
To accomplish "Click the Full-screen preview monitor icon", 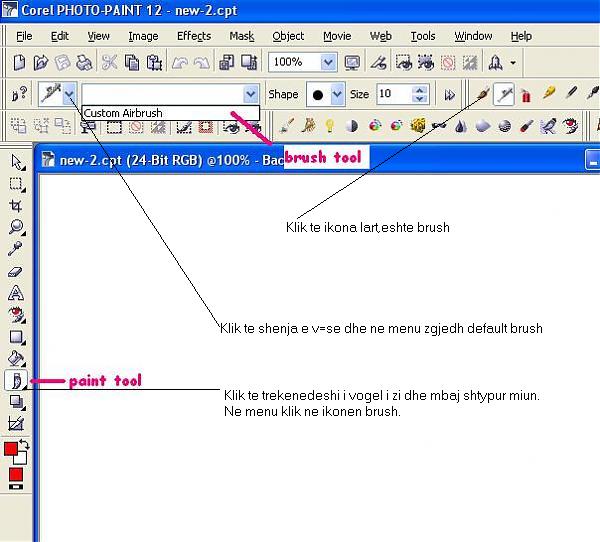I will pyautogui.click(x=352, y=62).
